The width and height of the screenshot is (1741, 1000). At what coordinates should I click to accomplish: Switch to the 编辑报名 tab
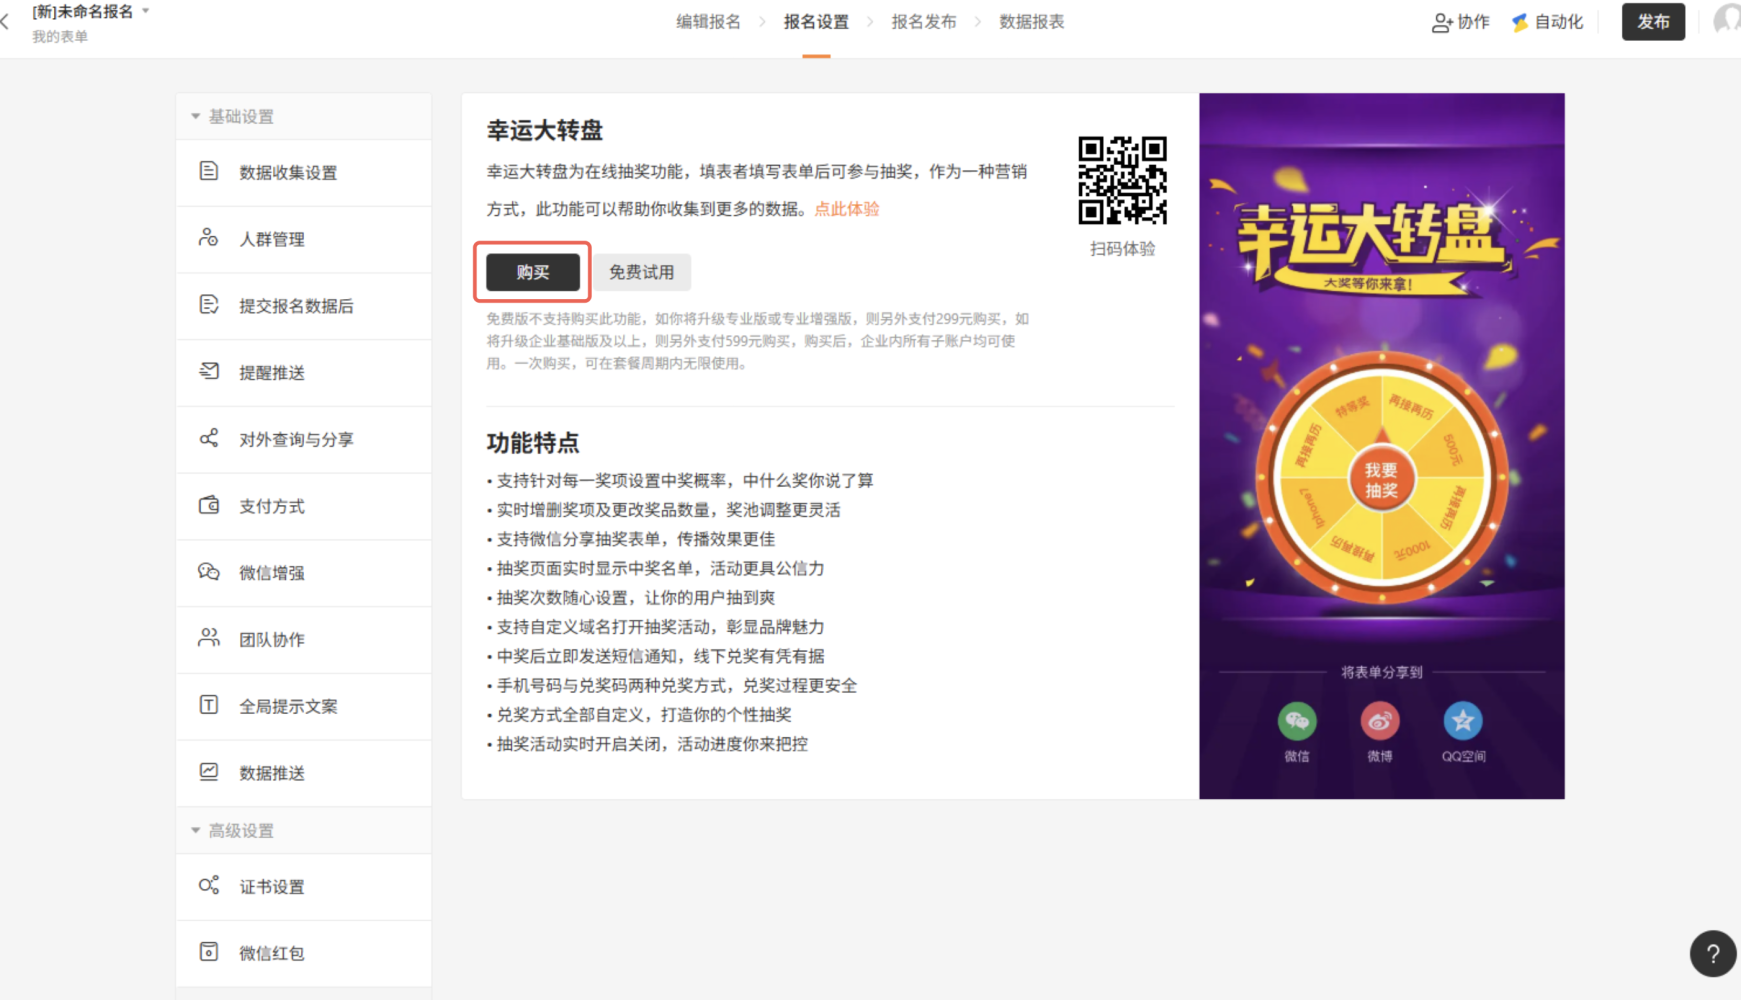pos(708,22)
